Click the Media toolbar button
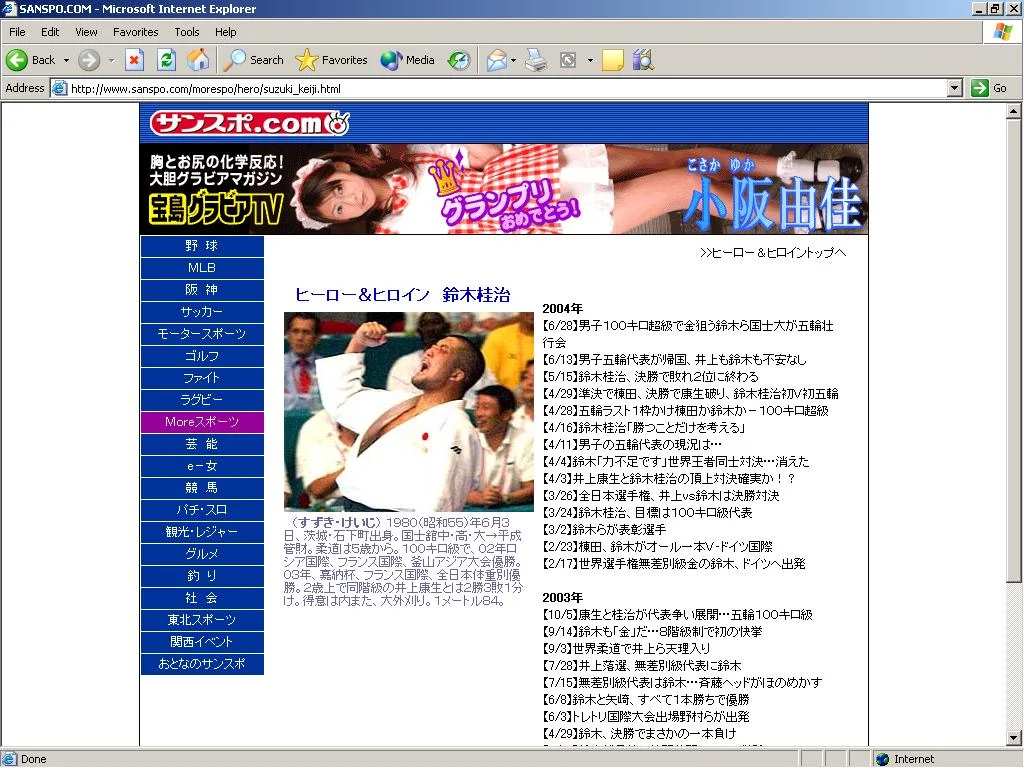The width and height of the screenshot is (1024, 768). (408, 60)
